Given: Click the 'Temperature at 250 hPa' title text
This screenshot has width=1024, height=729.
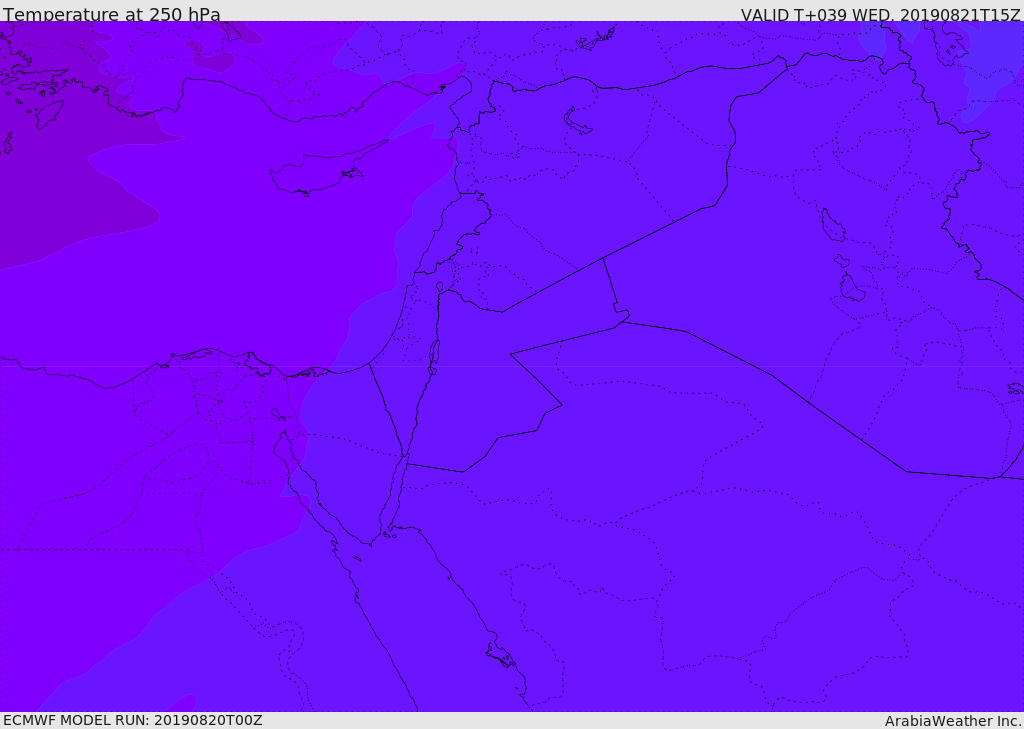Looking at the screenshot, I should (112, 14).
